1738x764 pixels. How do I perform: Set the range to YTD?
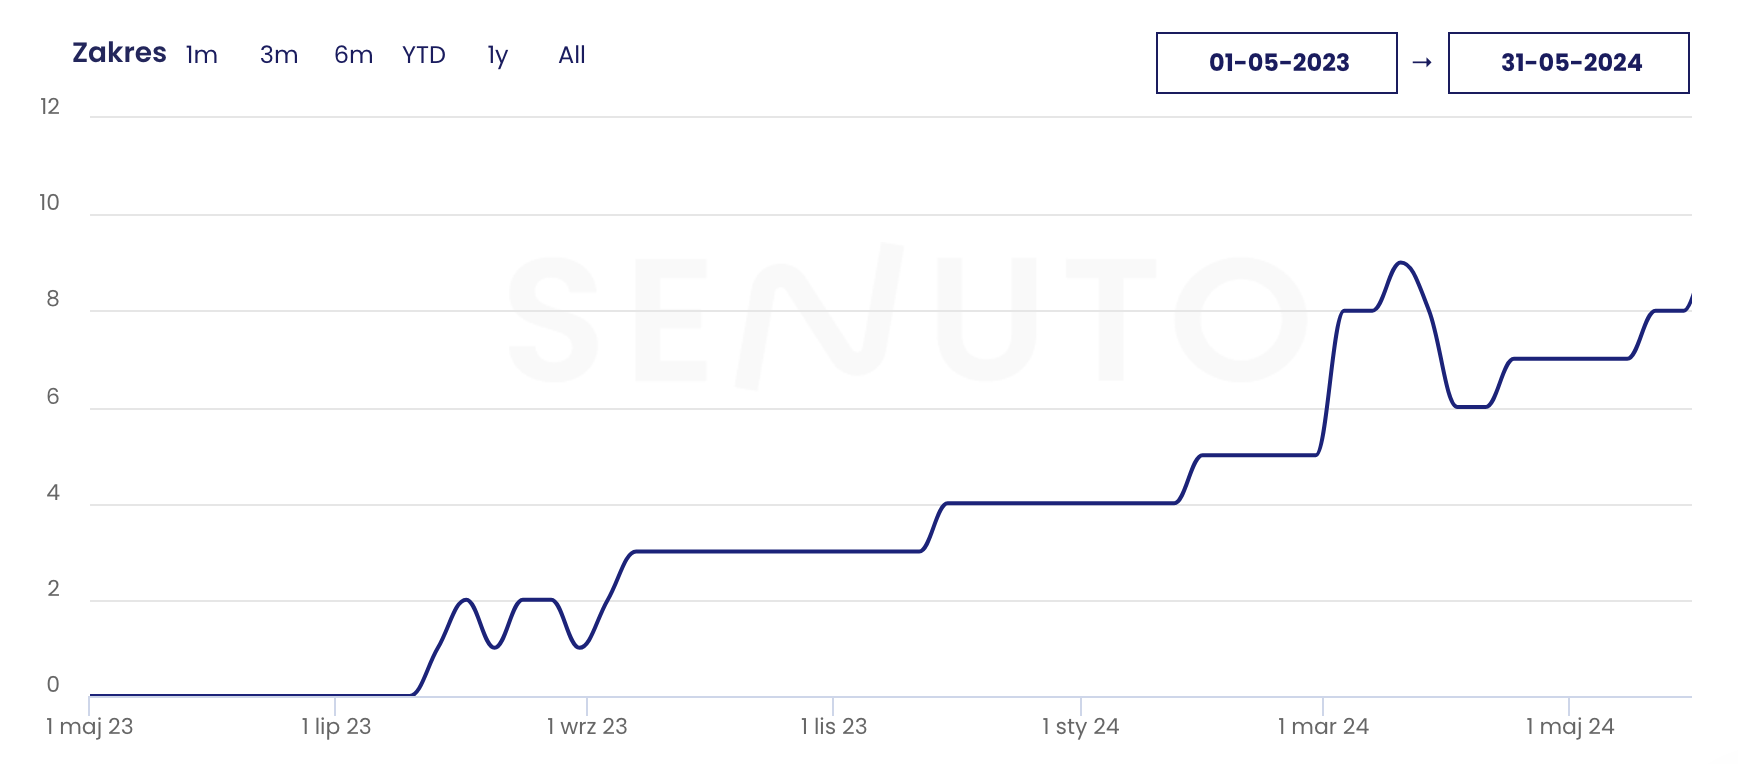[x=424, y=55]
